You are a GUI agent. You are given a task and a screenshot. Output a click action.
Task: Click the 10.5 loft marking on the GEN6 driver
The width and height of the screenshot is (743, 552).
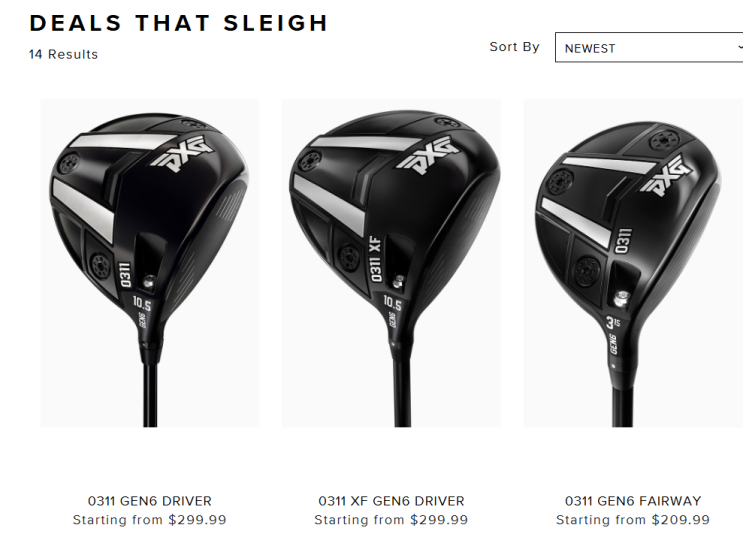[x=142, y=303]
